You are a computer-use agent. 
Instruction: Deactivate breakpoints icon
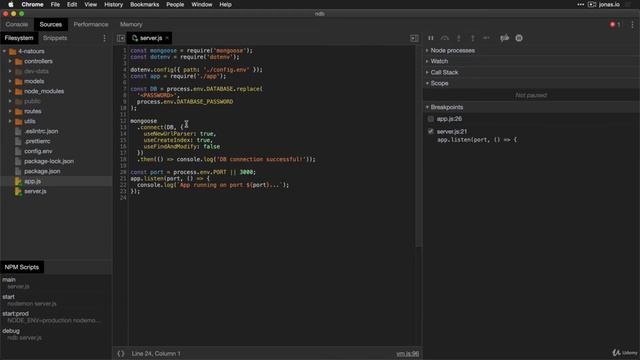click(504, 38)
